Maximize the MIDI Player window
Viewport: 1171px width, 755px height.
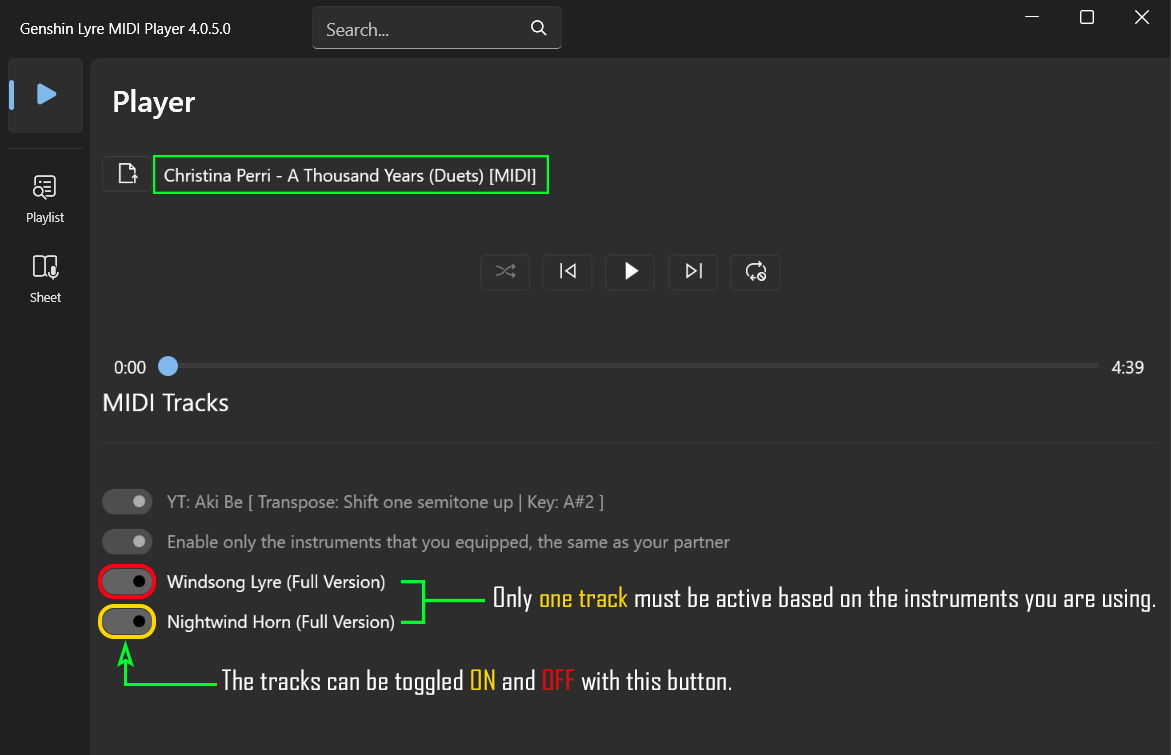[1087, 16]
